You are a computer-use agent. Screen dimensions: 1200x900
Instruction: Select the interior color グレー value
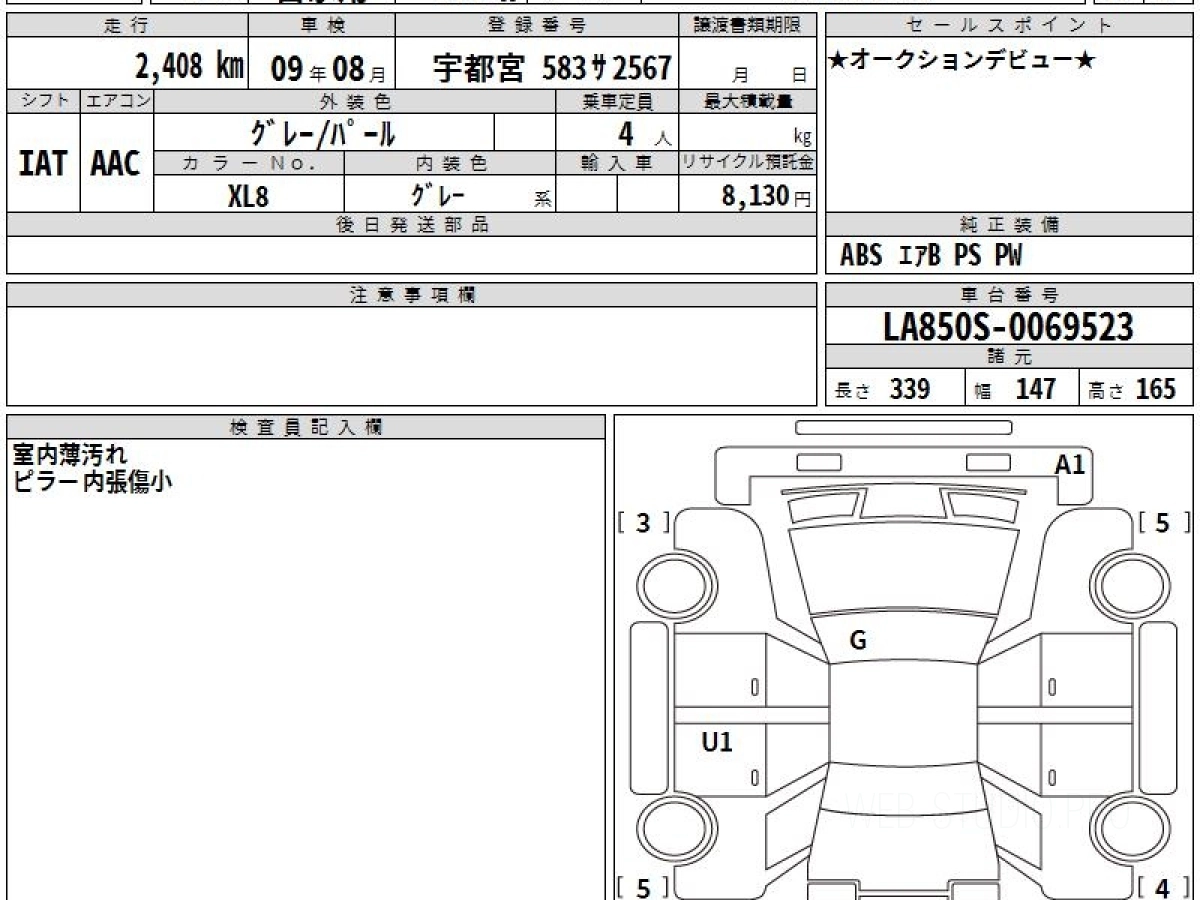[438, 194]
